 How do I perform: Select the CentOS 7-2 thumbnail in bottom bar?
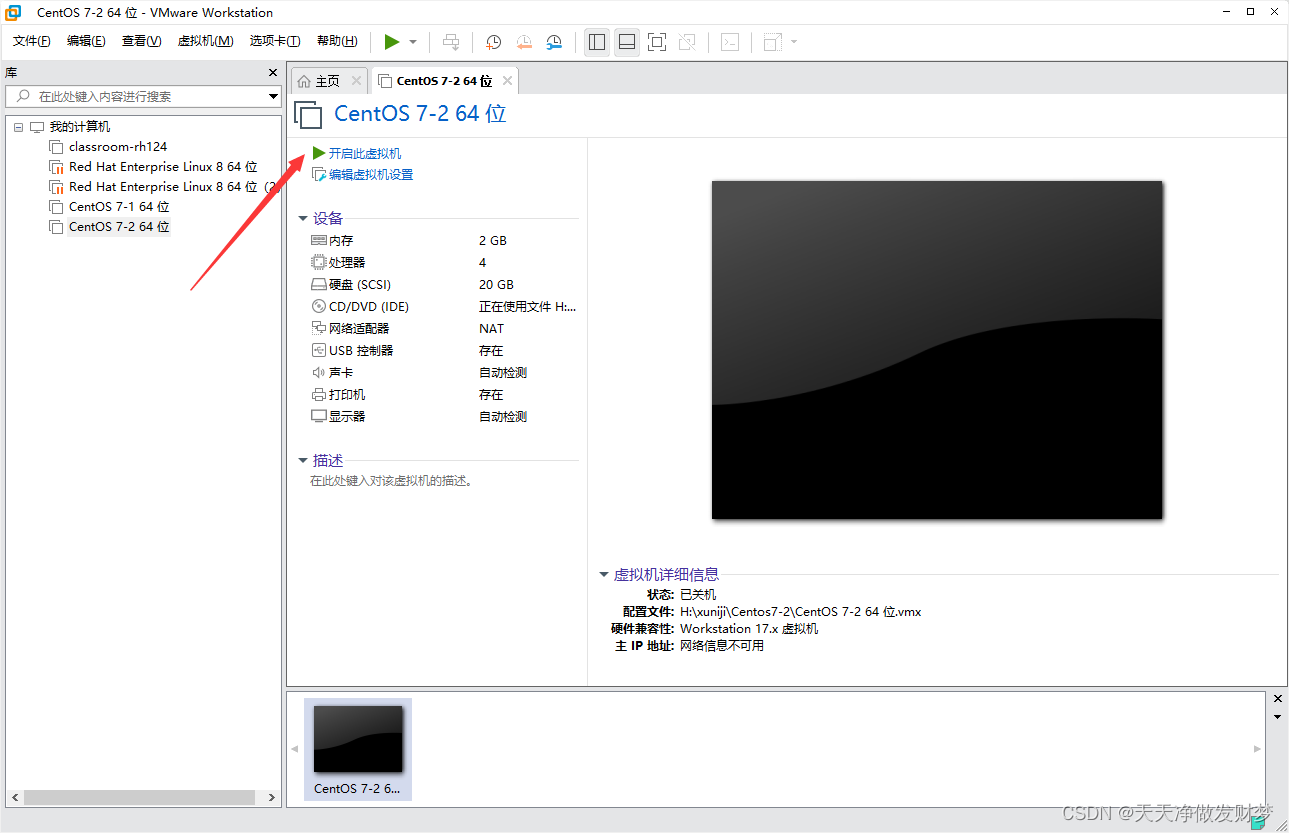click(x=358, y=750)
